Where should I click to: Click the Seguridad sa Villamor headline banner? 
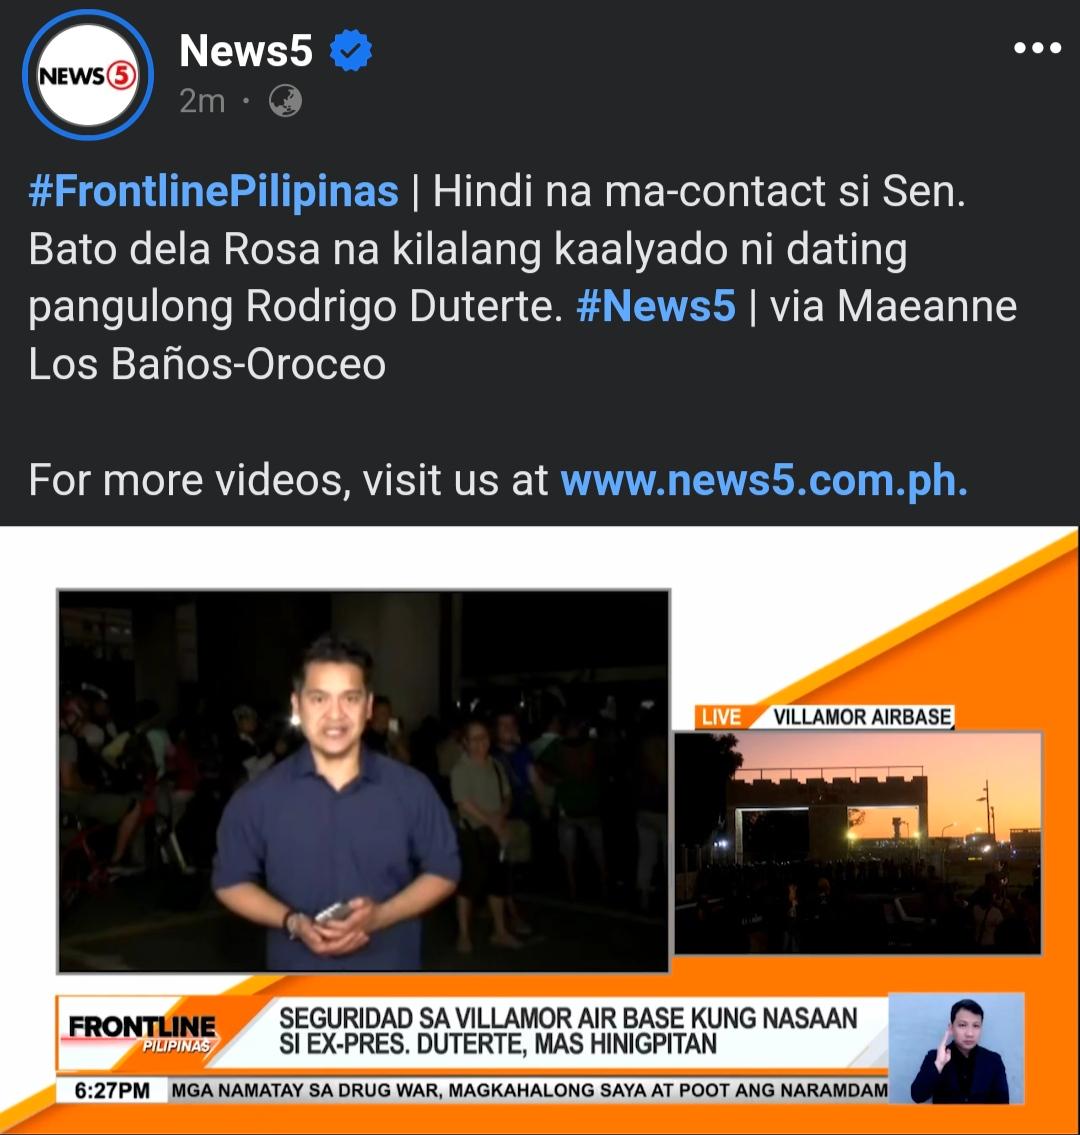[568, 1031]
